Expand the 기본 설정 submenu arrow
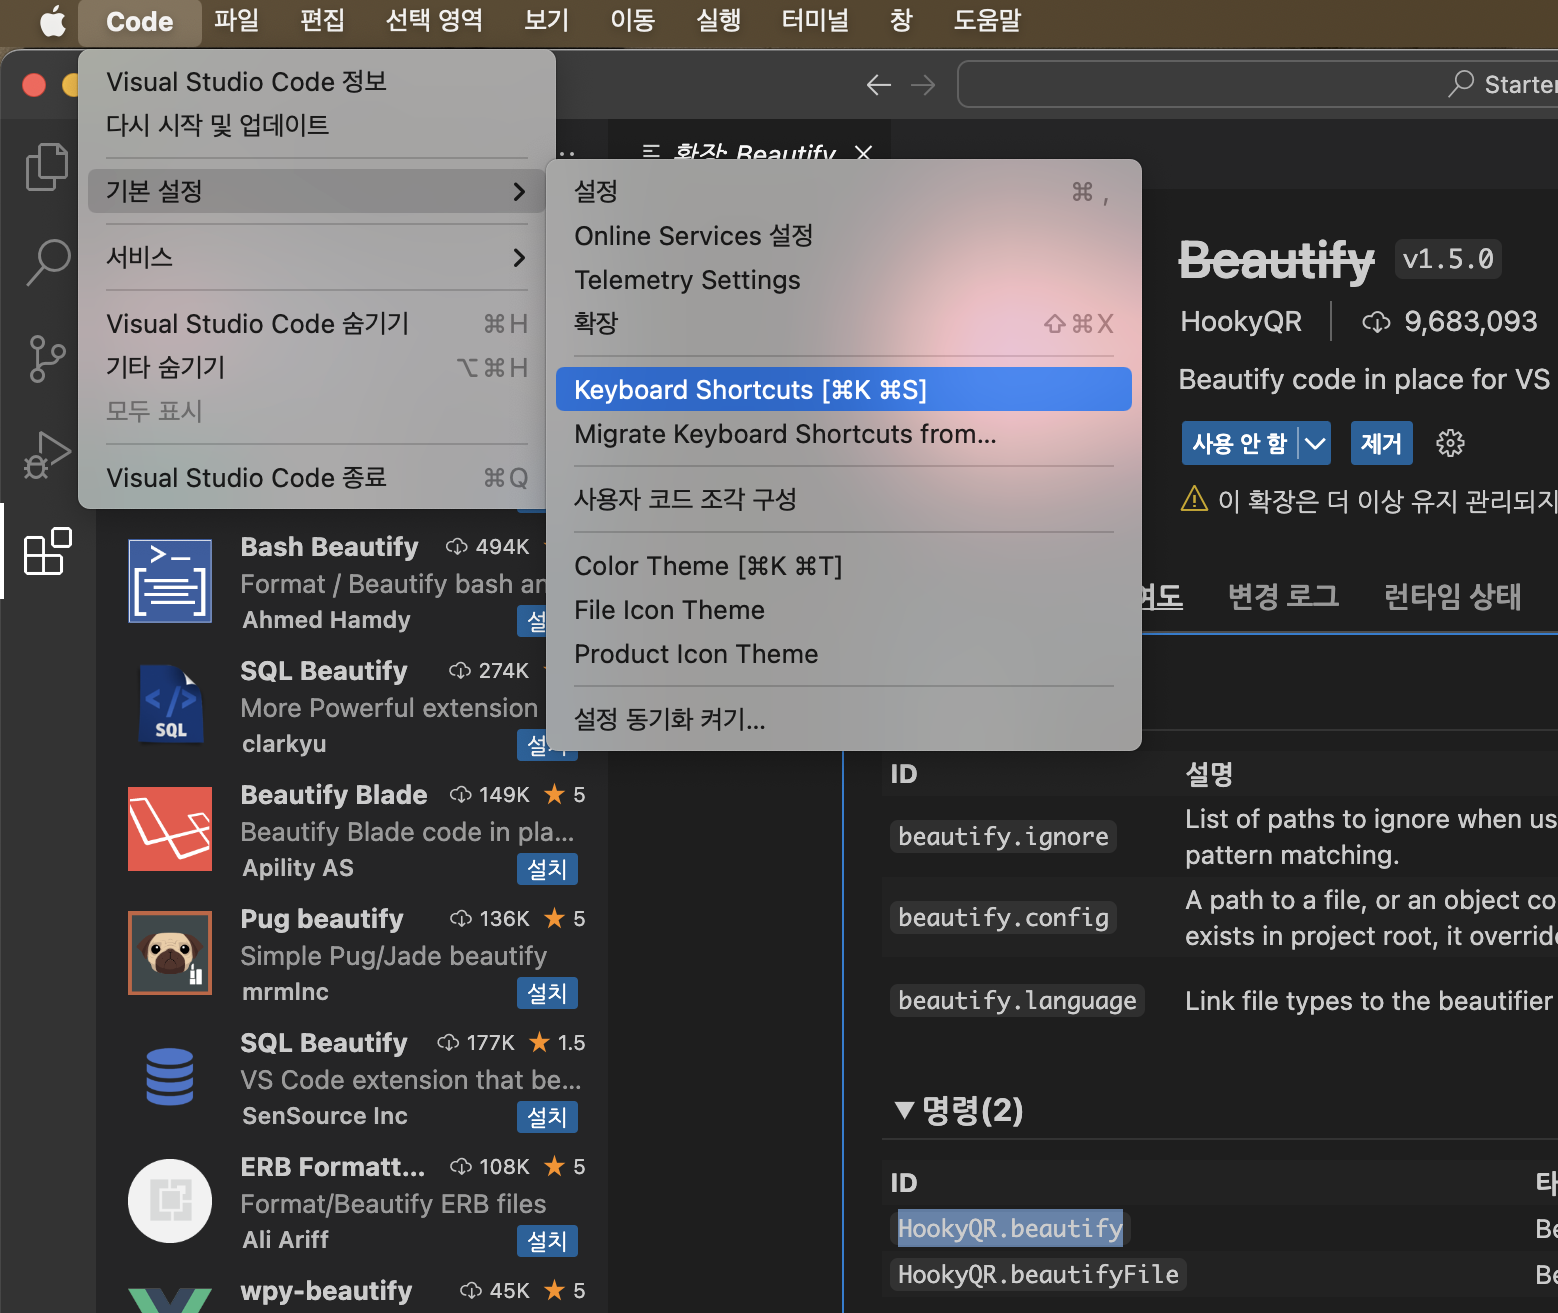The width and height of the screenshot is (1558, 1313). coord(519,191)
